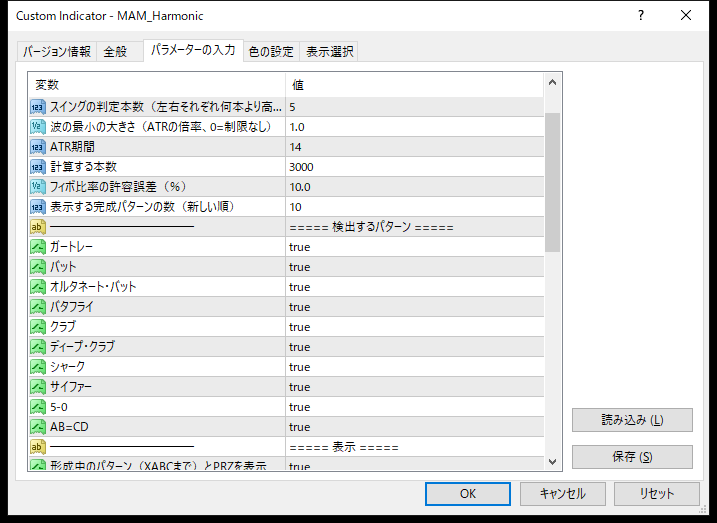This screenshot has width=717, height=523.
Task: Toggle the ガートレー true value
Action: [415, 247]
